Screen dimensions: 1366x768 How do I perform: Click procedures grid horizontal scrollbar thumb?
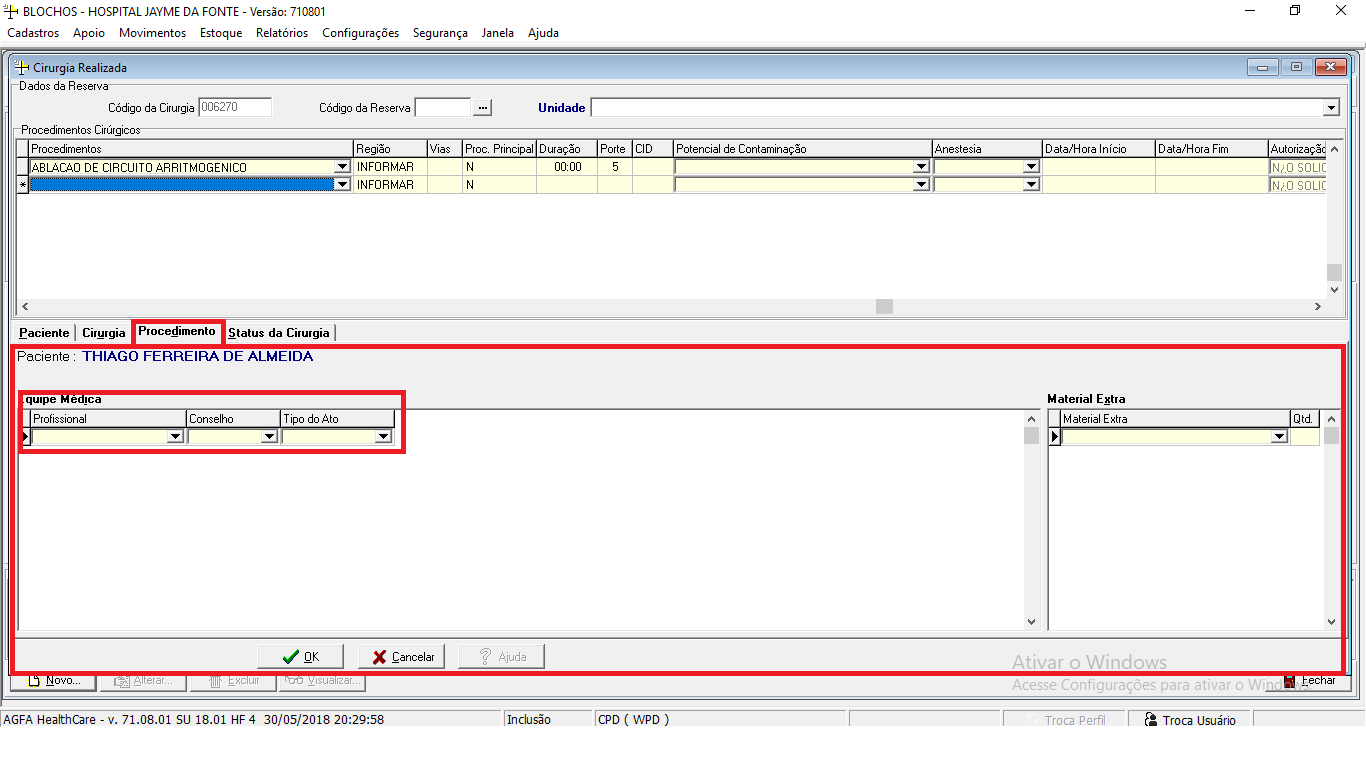(x=884, y=306)
